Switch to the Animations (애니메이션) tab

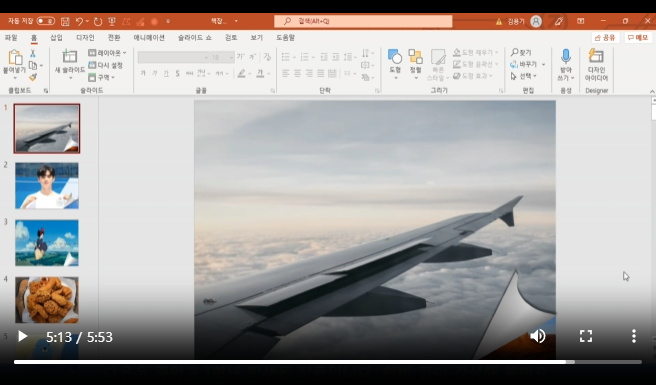tap(149, 38)
